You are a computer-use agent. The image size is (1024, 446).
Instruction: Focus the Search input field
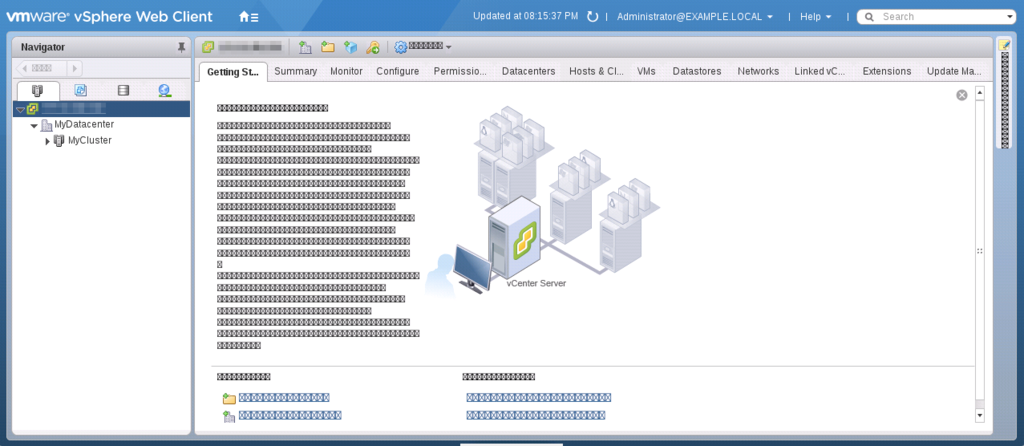pos(940,17)
